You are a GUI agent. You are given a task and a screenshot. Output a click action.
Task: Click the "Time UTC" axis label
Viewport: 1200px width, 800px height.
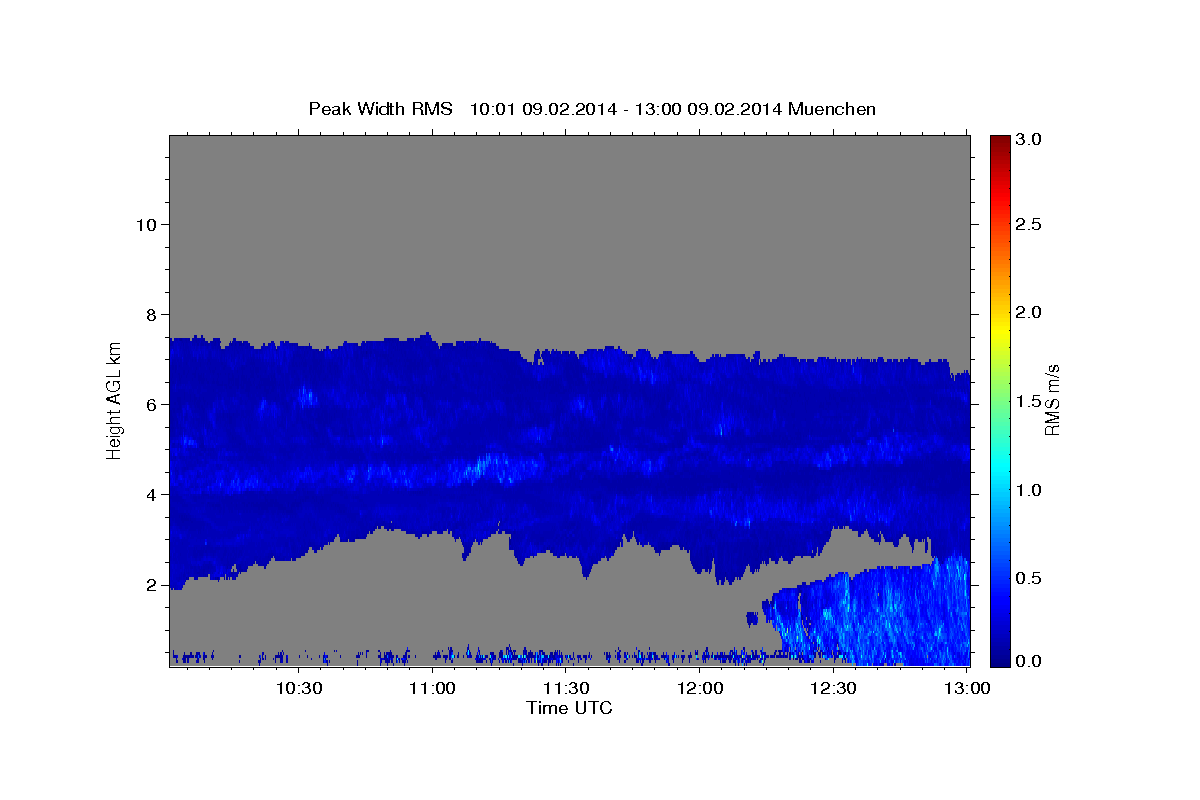(569, 708)
